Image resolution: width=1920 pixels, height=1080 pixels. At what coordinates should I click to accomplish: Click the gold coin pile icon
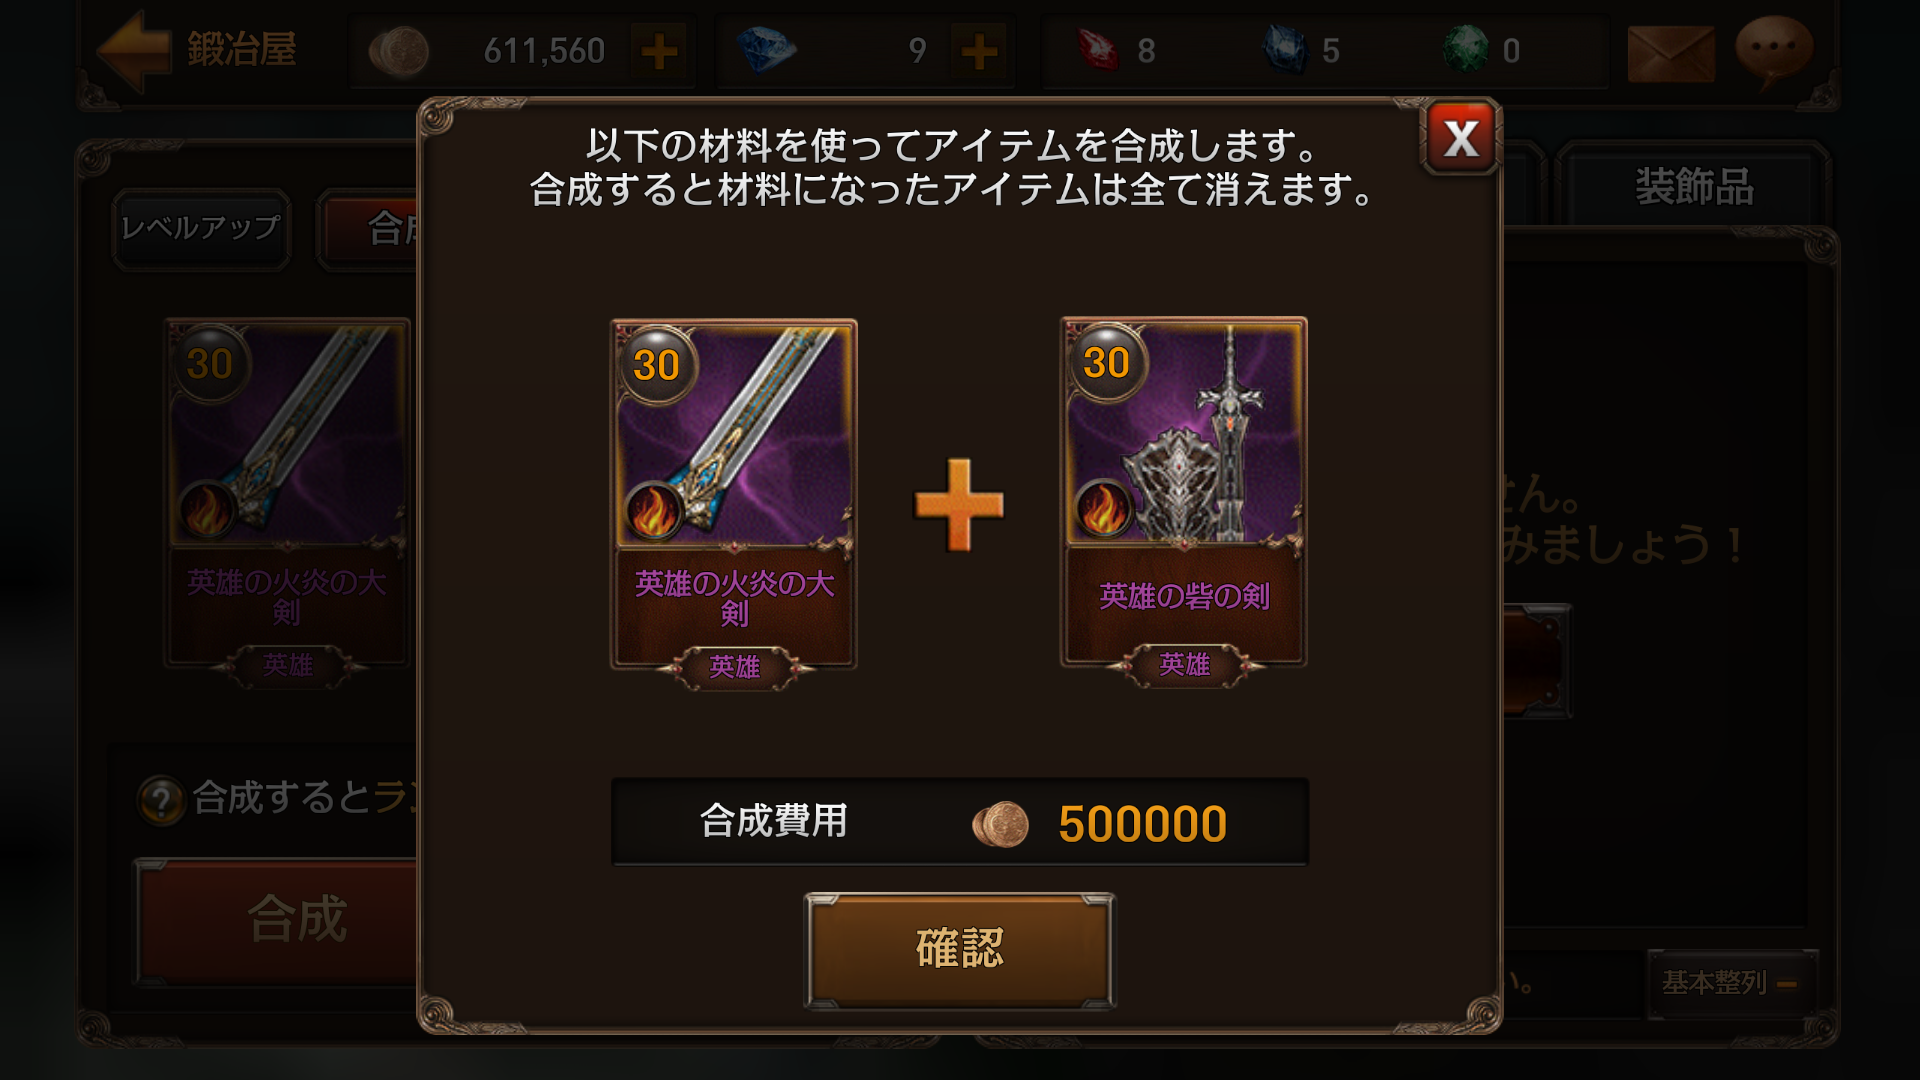tap(399, 51)
